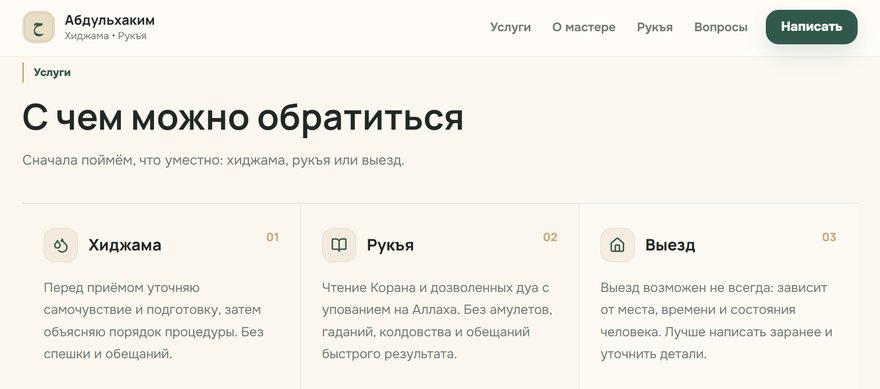Click the subtitle starting Сначала поймём
The height and width of the screenshot is (389, 880).
pyautogui.click(x=213, y=161)
